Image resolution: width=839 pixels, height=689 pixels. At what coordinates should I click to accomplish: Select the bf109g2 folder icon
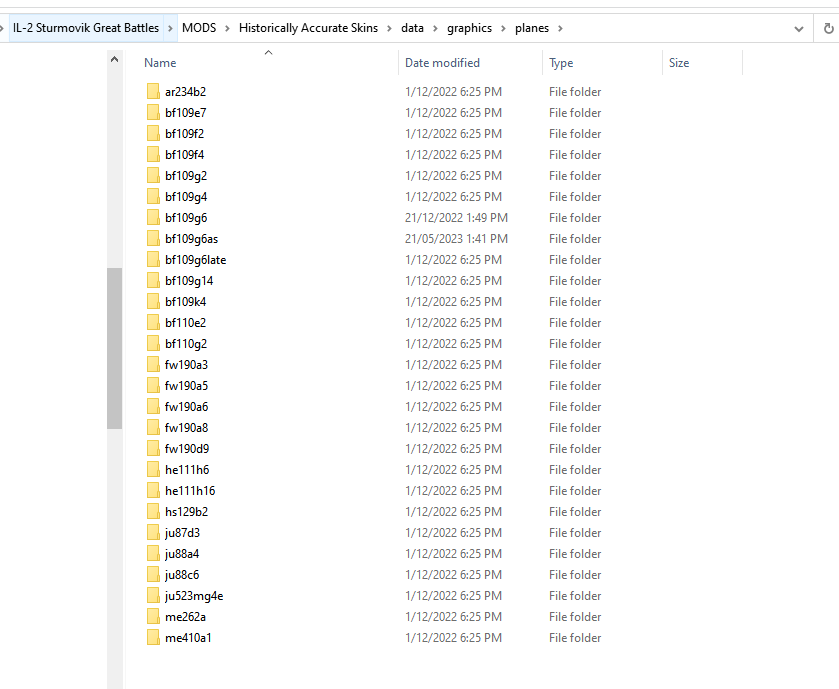(153, 175)
